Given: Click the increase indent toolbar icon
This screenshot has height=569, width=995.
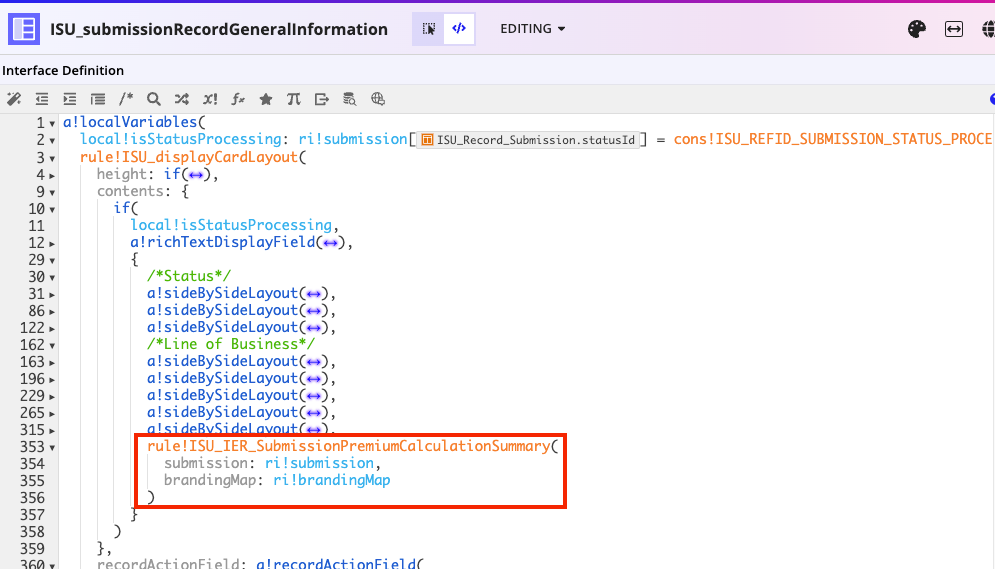Looking at the screenshot, I should (x=70, y=99).
